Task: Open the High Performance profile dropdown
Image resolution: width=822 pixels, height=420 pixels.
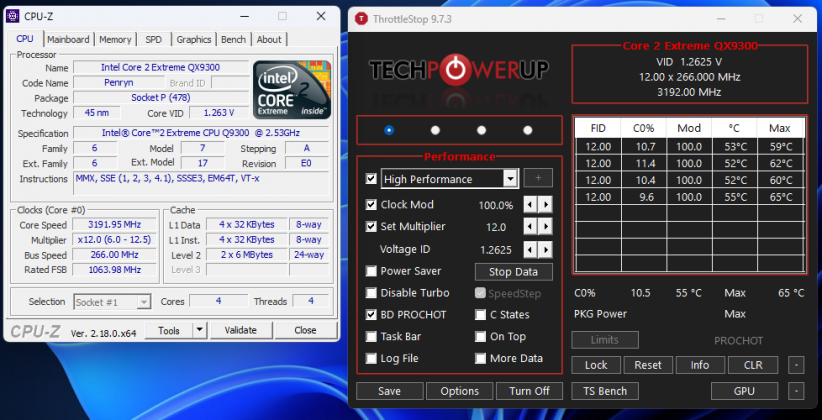Action: coord(510,179)
